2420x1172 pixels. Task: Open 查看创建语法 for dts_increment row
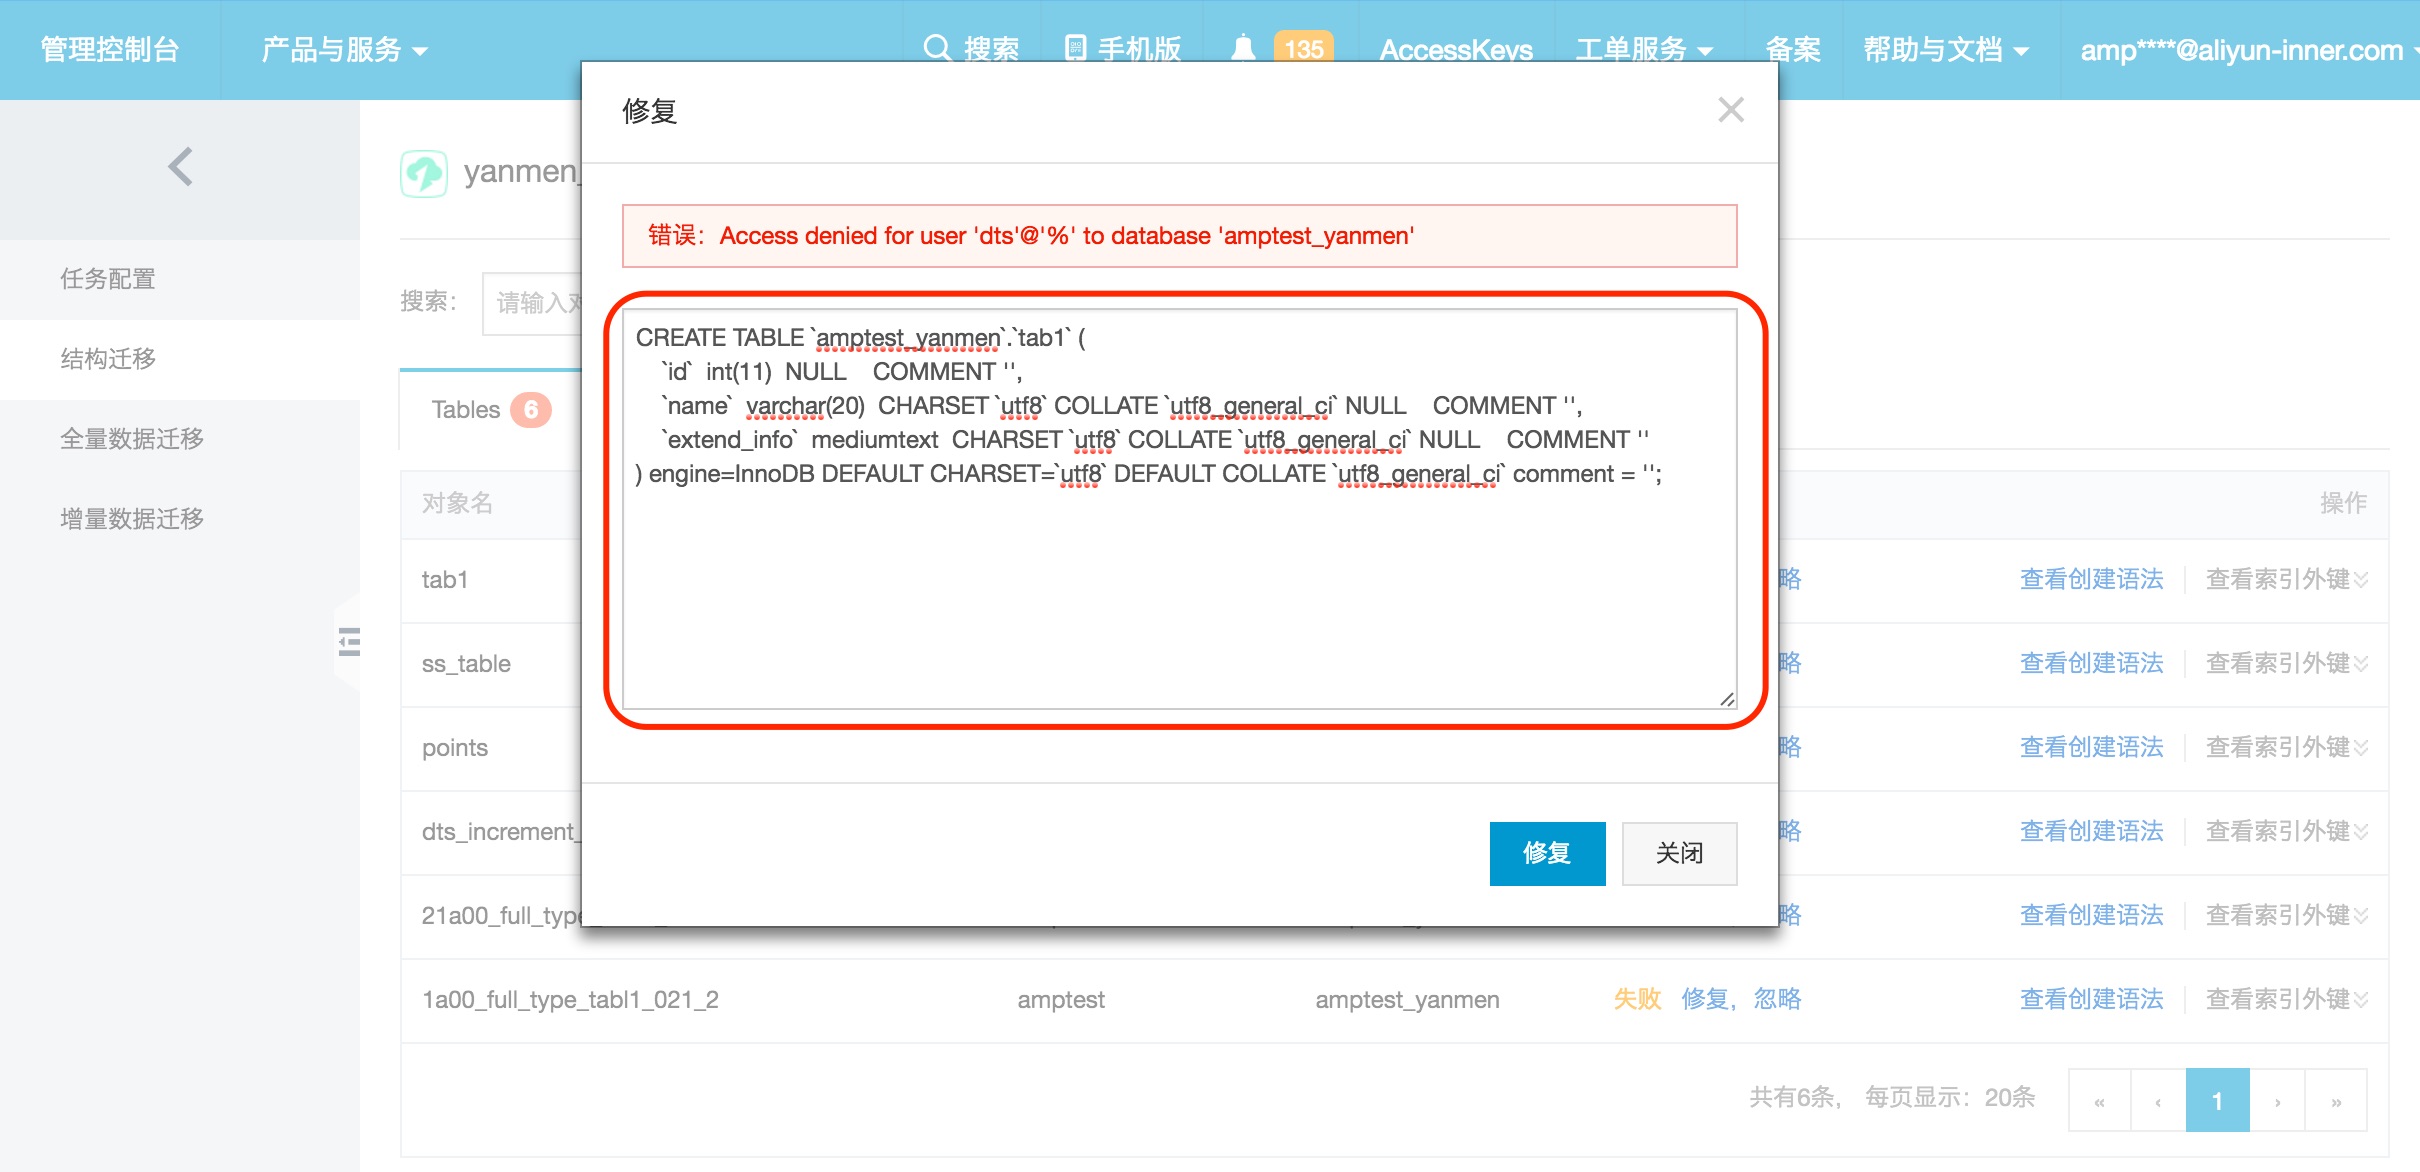click(2091, 831)
